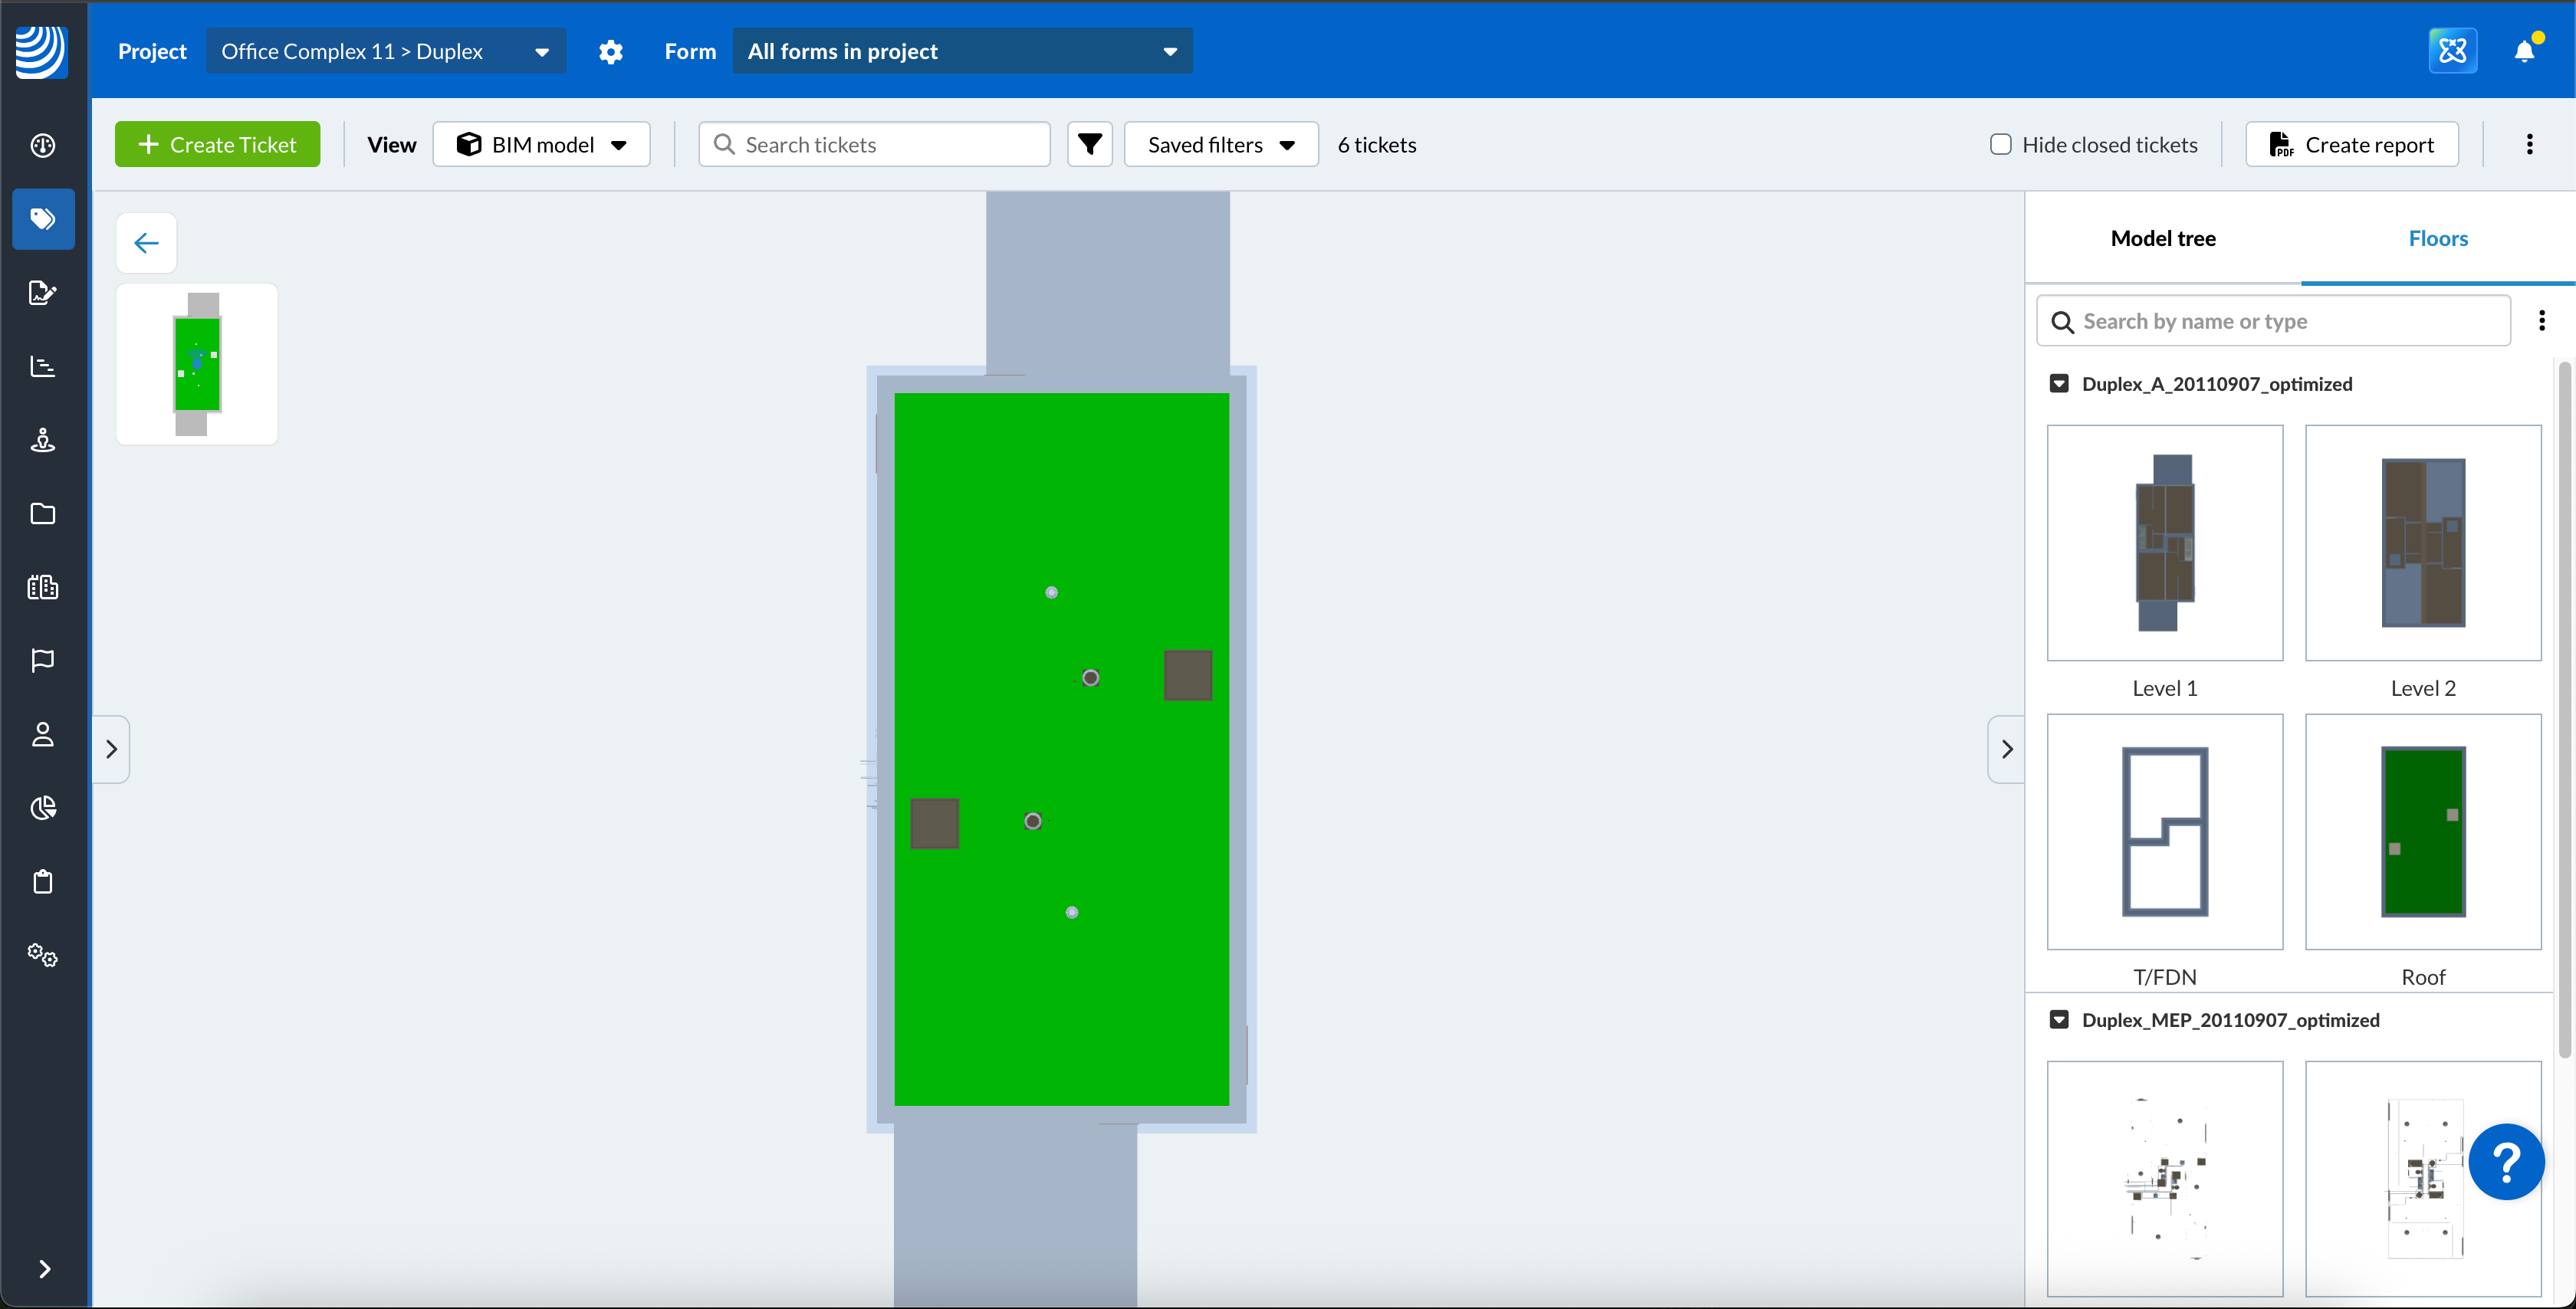Switch to the Model tree tab
The height and width of the screenshot is (1309, 2576).
tap(2162, 238)
